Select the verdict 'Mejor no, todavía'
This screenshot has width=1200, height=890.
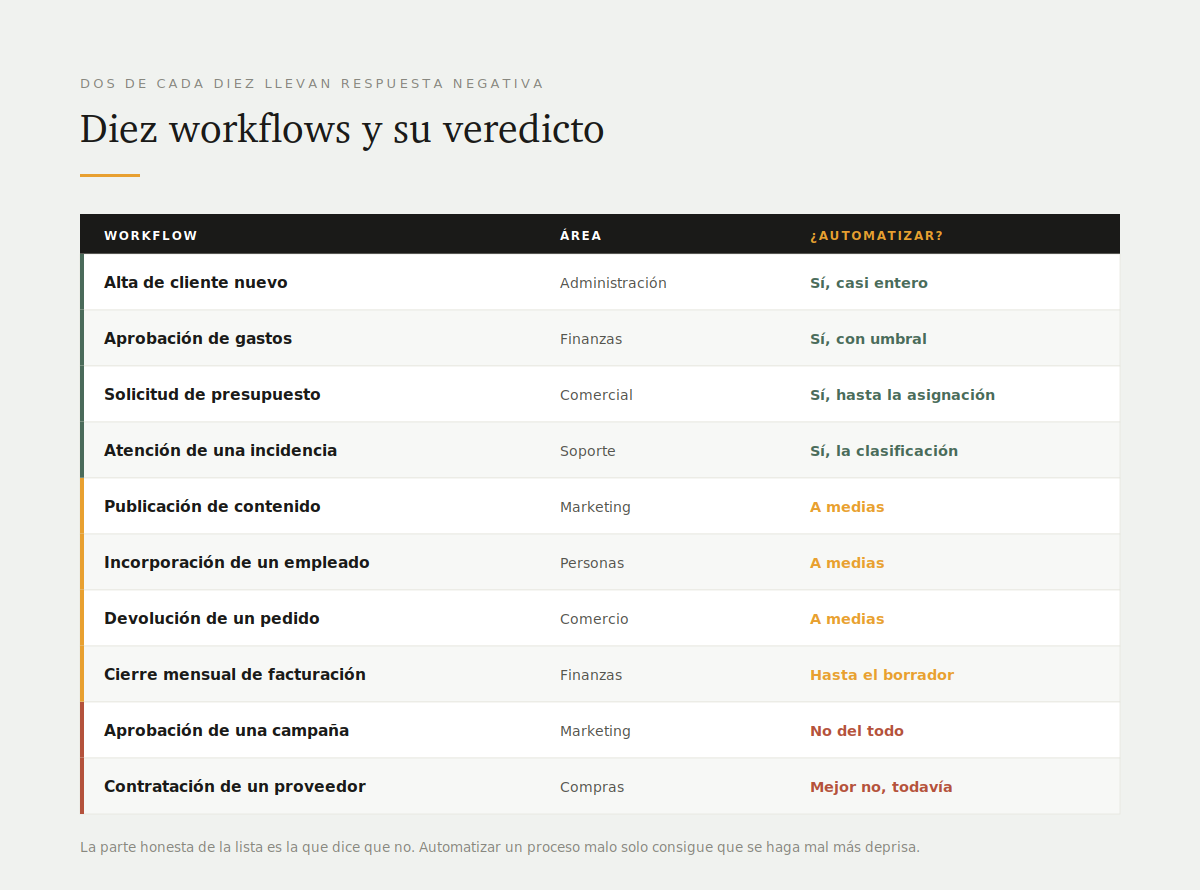coord(881,787)
